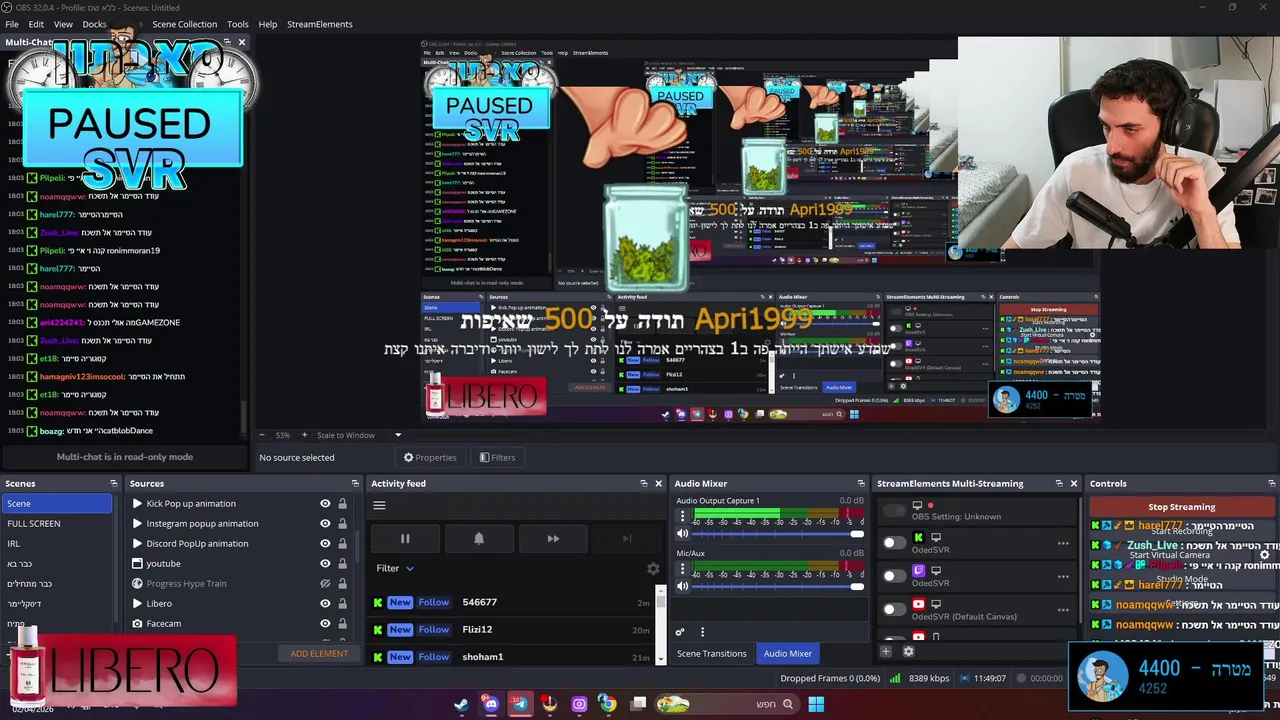1280x720 pixels.
Task: Adjust Mic/Aux volume slider
Action: (x=776, y=586)
